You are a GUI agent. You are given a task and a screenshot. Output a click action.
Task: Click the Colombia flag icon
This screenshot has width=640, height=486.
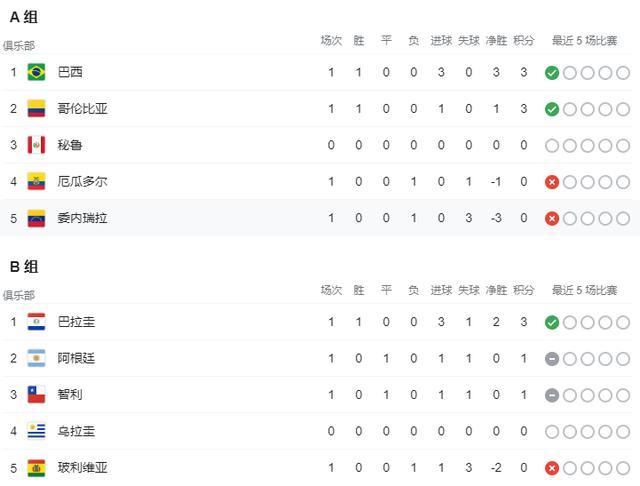(36, 108)
